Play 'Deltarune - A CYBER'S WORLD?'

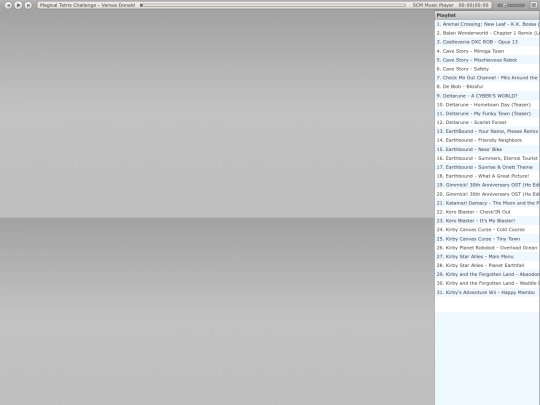tap(487, 96)
